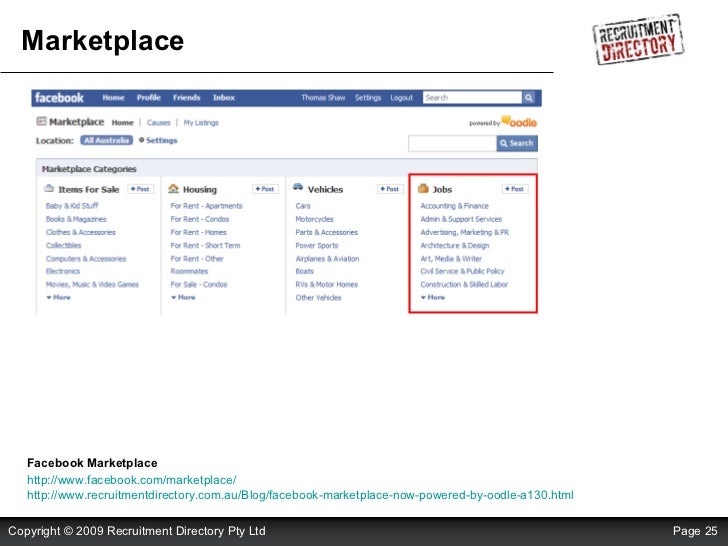Open Other Vehicles category
The height and width of the screenshot is (546, 728).
tap(318, 298)
